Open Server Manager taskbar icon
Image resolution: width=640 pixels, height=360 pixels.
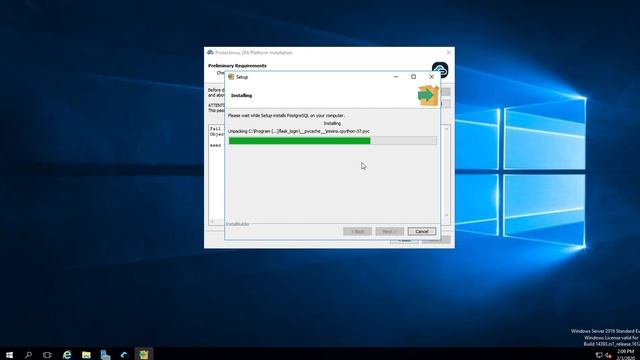pyautogui.click(x=105, y=355)
